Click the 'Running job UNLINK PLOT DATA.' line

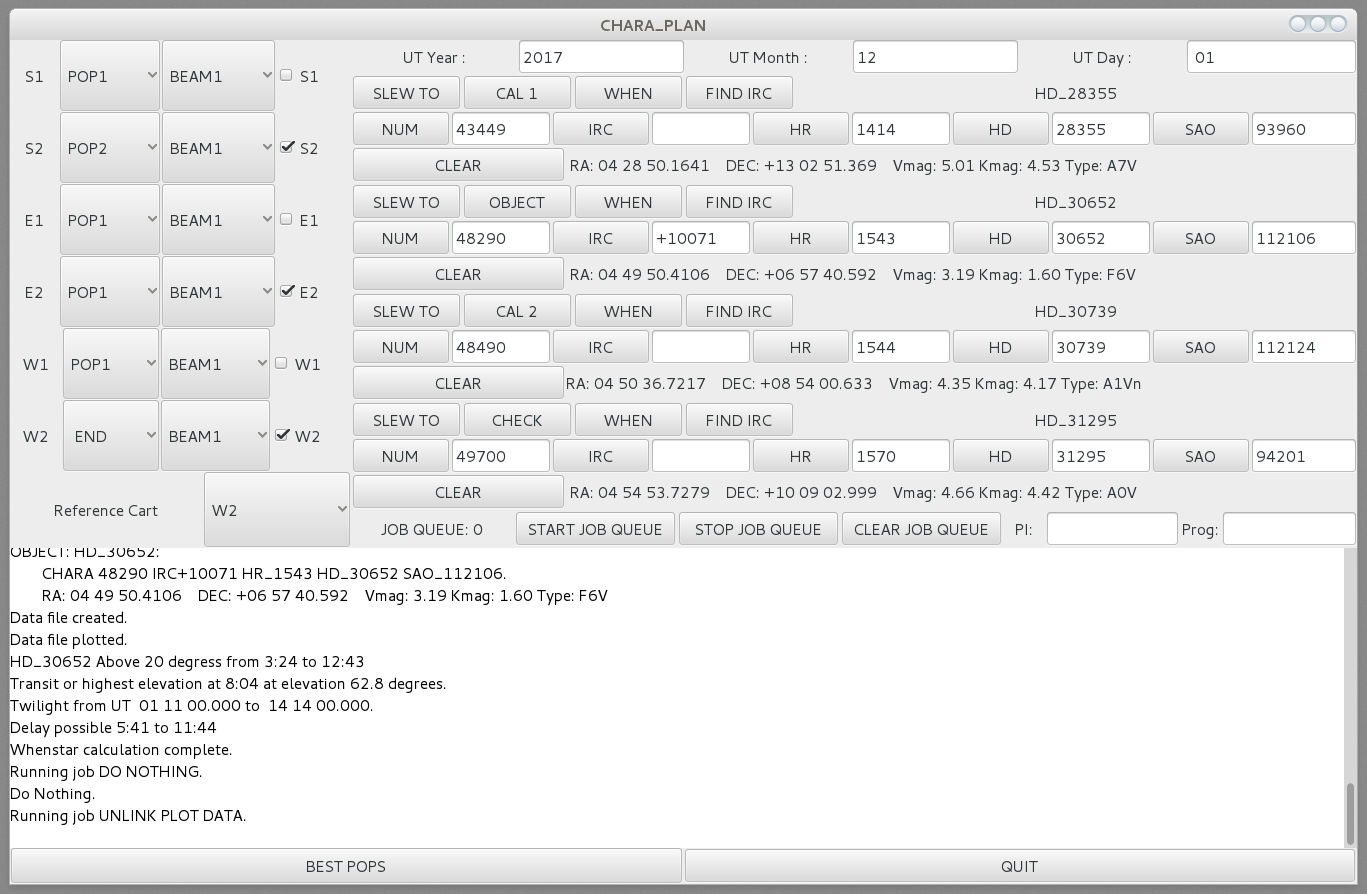pyautogui.click(x=128, y=816)
